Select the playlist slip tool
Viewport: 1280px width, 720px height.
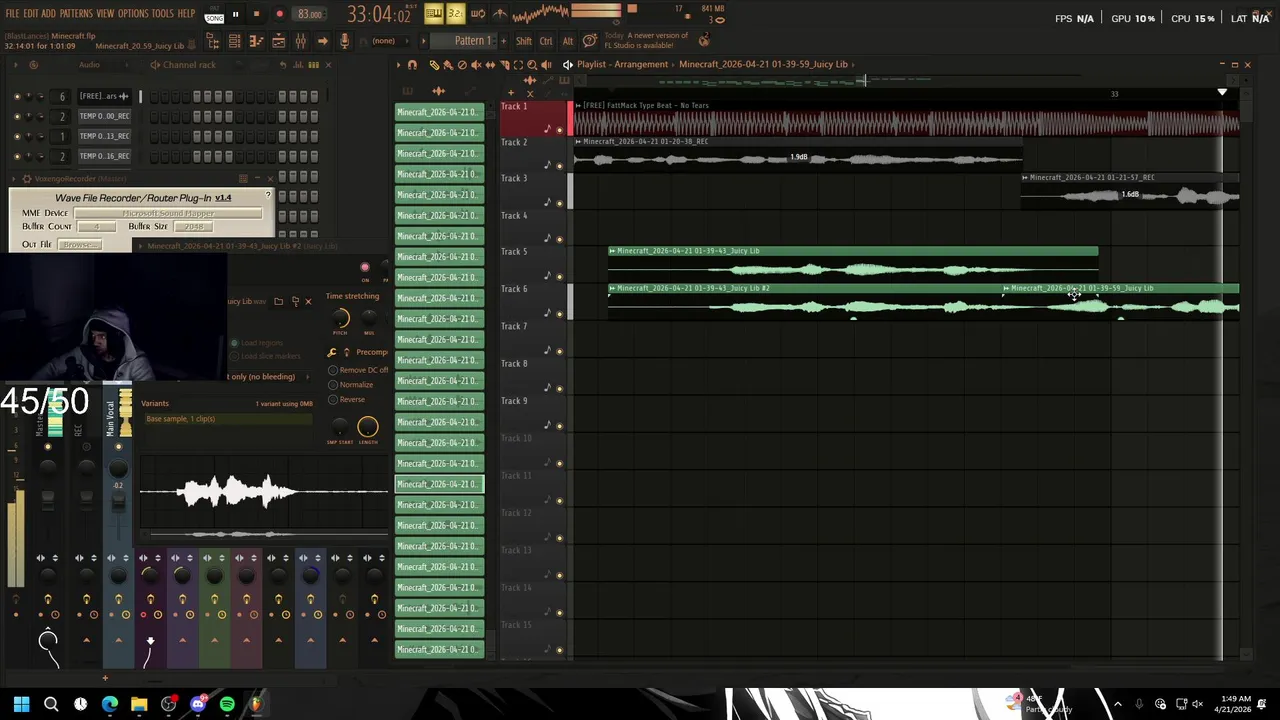click(x=490, y=65)
